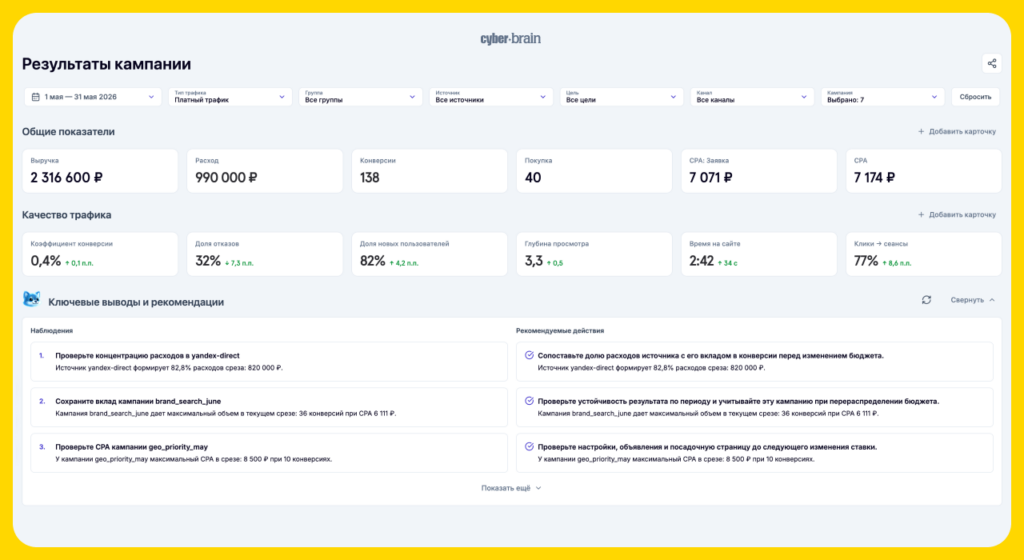Select the Конверсии card showing 138
Screen dimensions: 1024x560
[429, 171]
